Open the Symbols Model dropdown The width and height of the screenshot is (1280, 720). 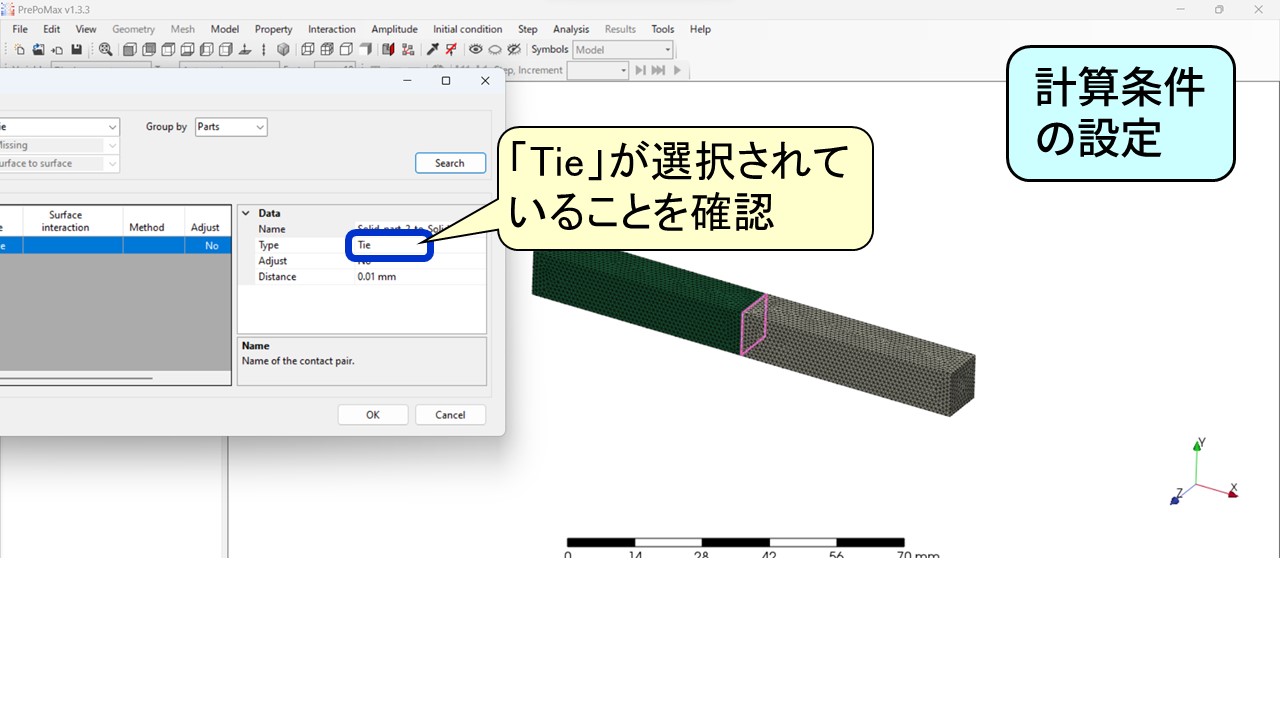[x=623, y=49]
